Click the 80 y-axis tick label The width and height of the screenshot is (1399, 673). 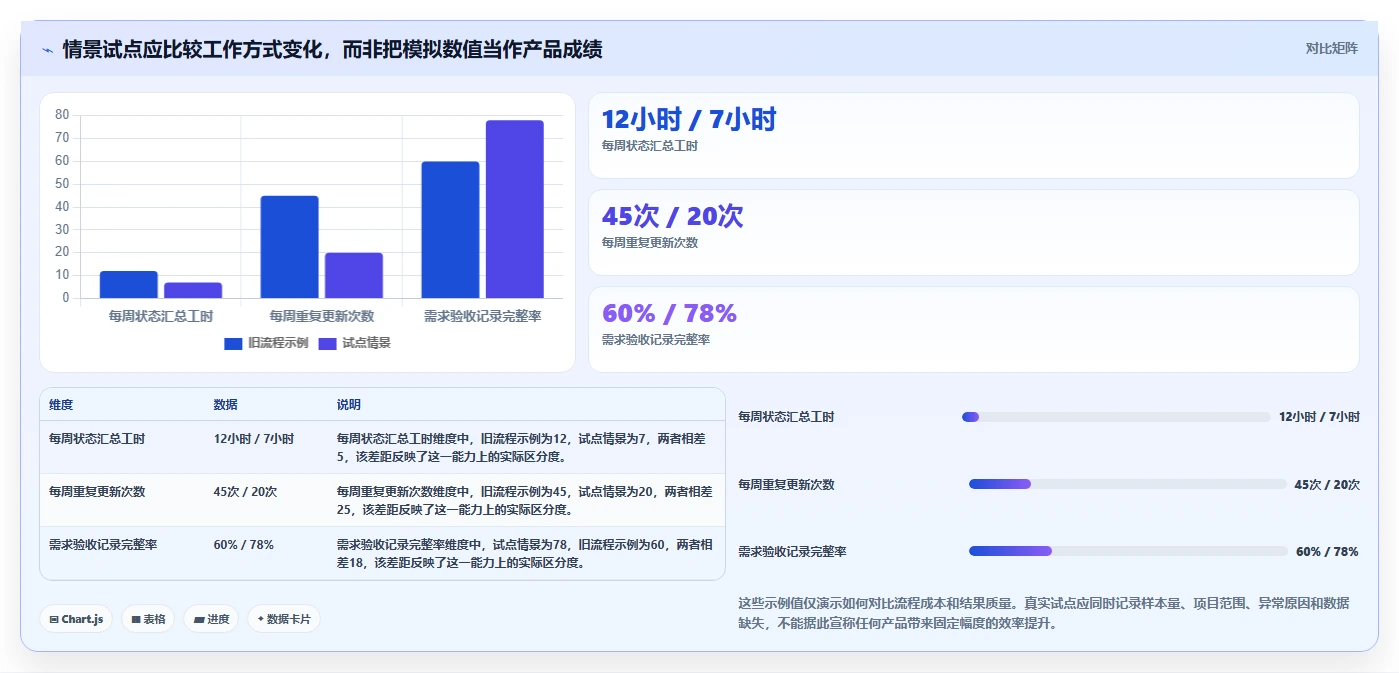pos(62,115)
